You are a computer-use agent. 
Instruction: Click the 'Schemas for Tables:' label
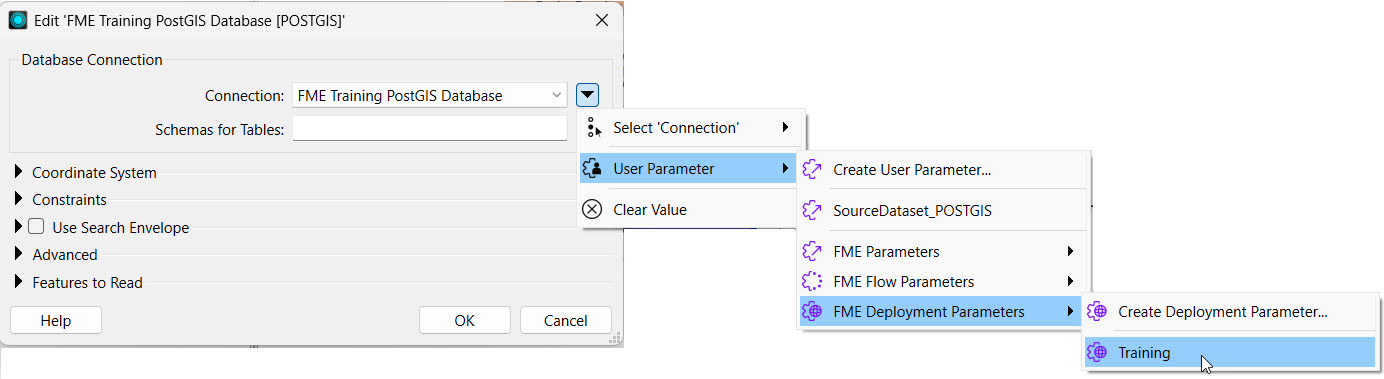click(x=220, y=129)
